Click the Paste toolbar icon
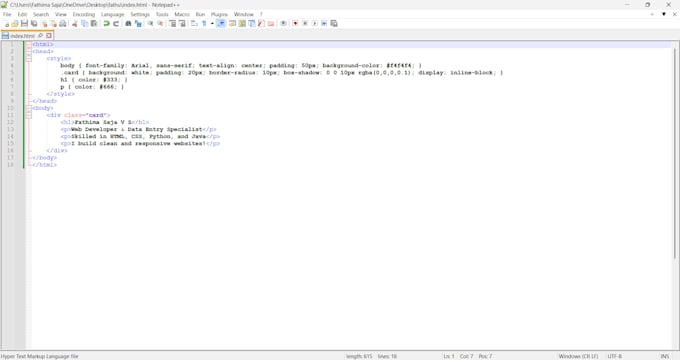Viewport: 680px width, 360px height. coord(94,23)
